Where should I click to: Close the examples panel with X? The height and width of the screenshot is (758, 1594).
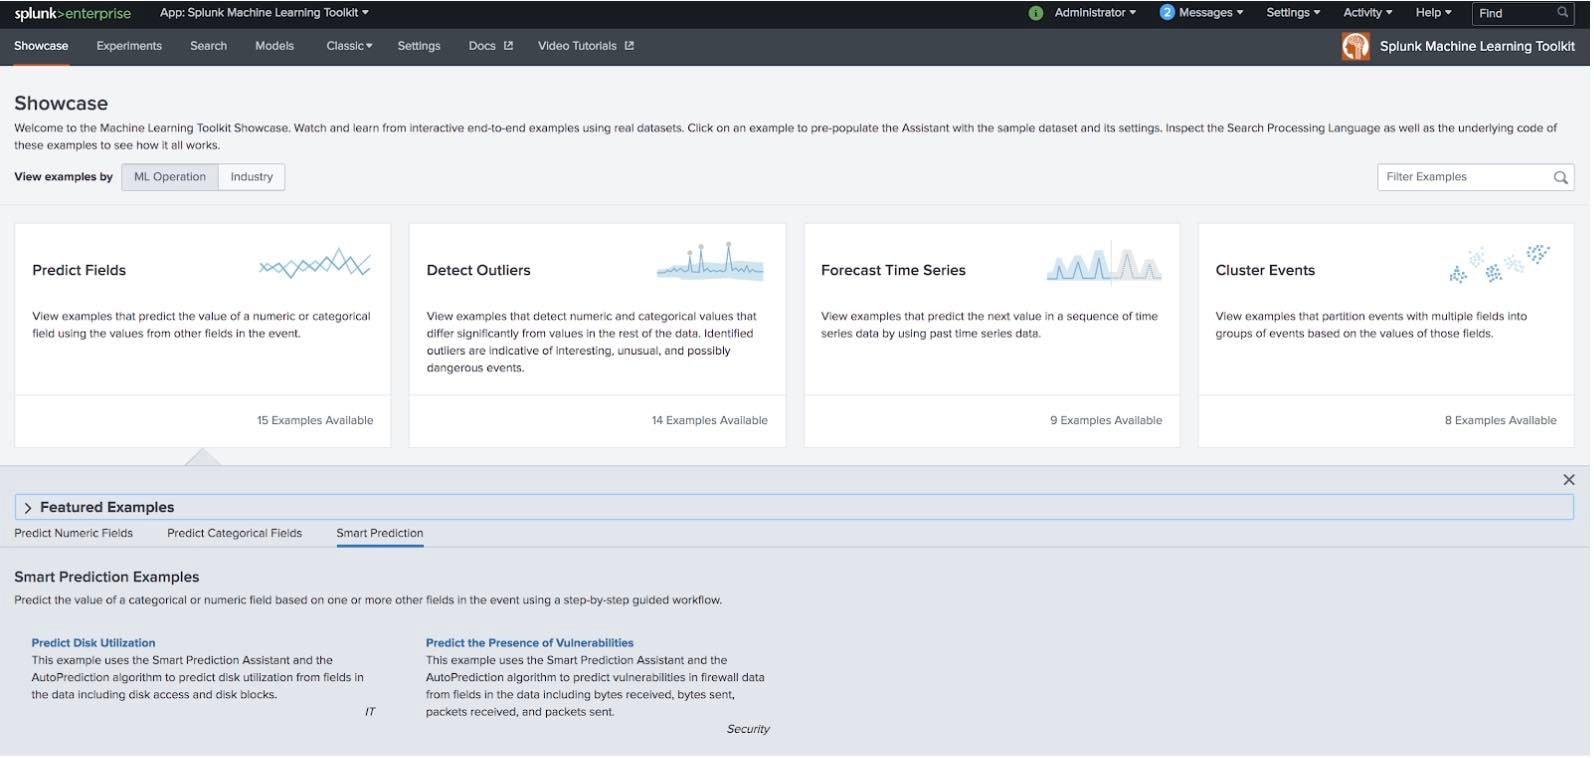[1568, 480]
